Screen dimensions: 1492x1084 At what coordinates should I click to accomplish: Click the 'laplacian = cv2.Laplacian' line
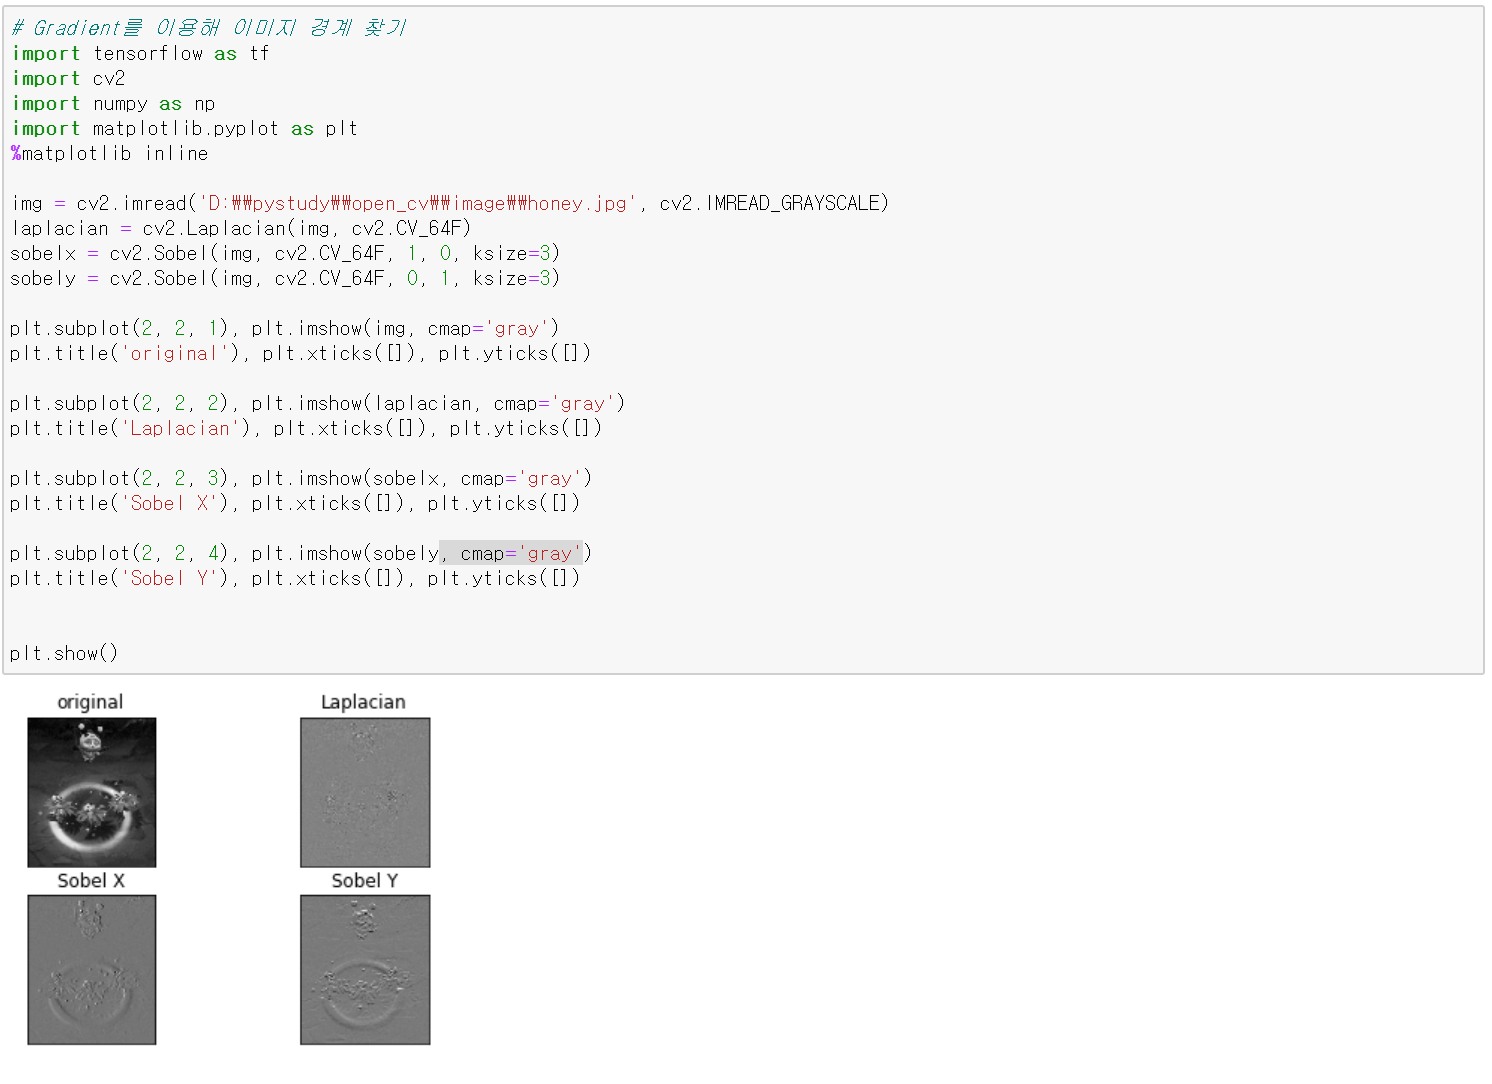point(241,229)
